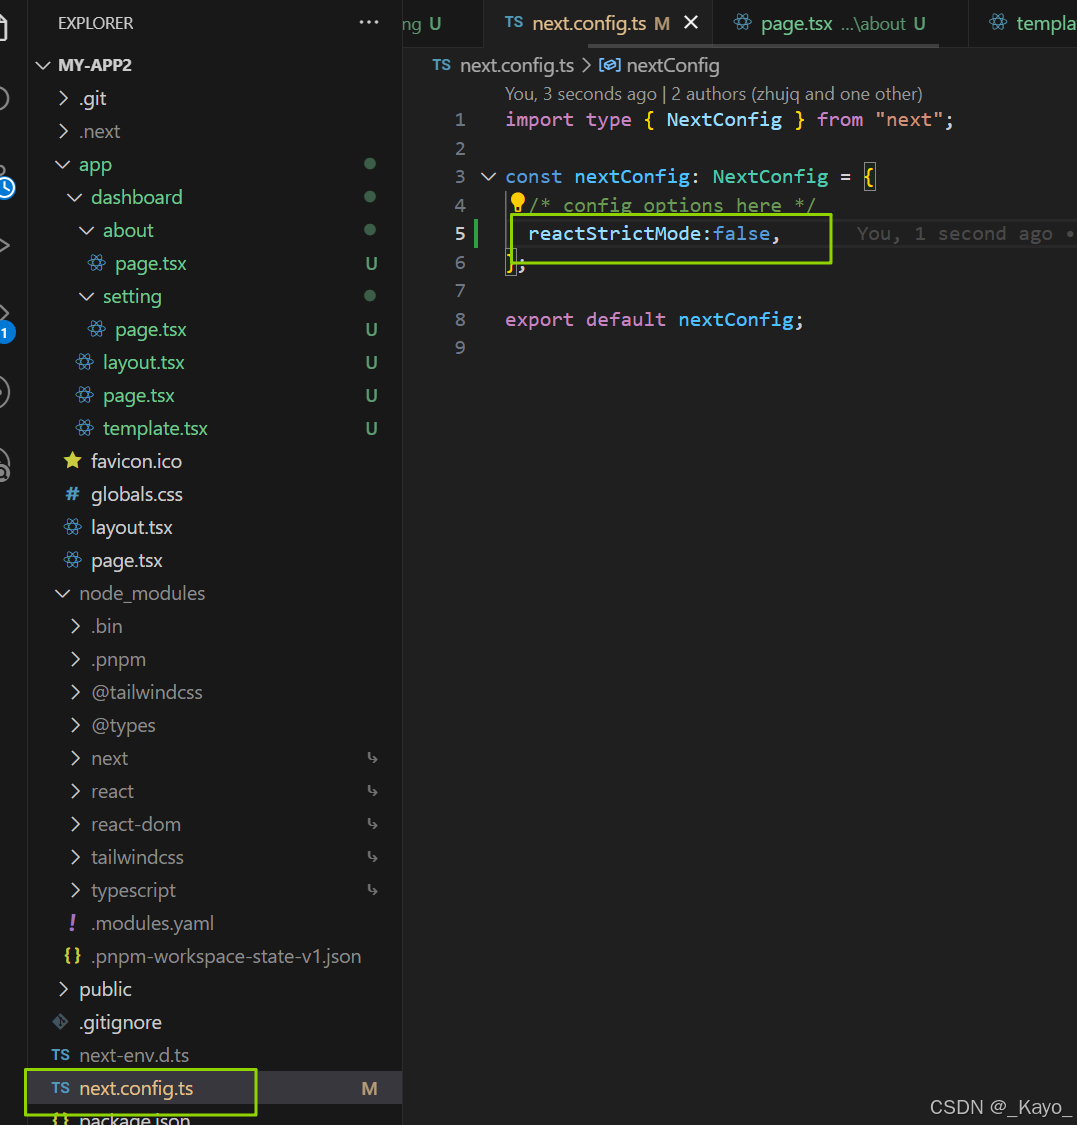
Task: Click the lightbulb code action icon
Action: [517, 202]
